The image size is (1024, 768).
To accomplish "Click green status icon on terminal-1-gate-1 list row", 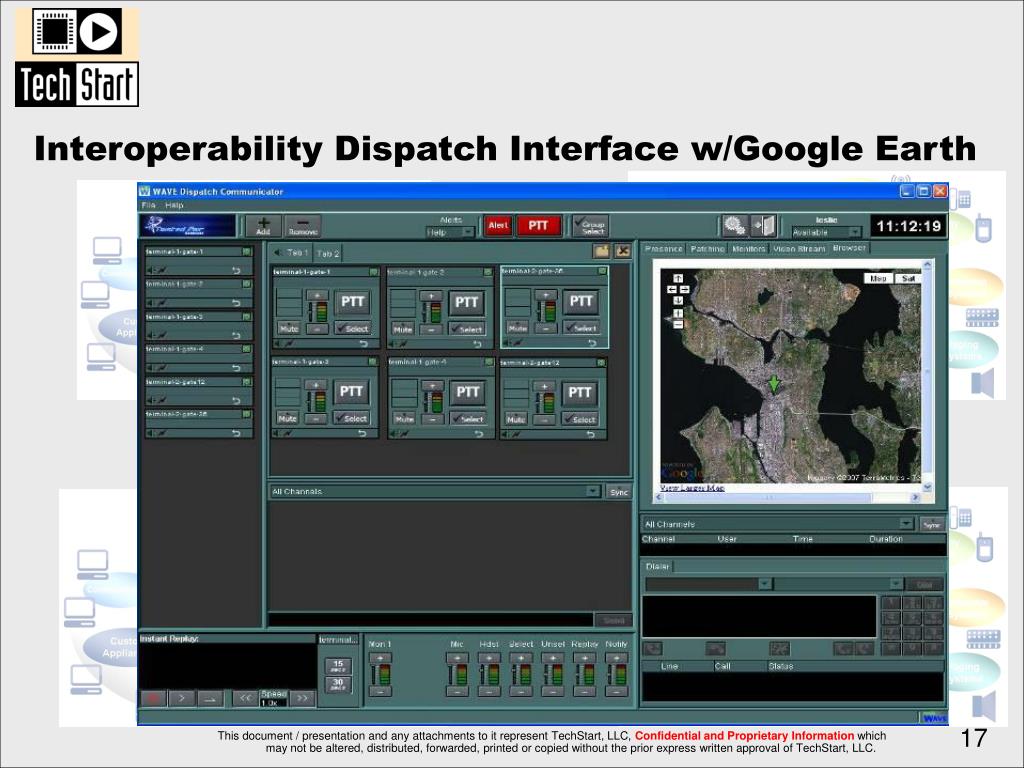I will coord(247,251).
